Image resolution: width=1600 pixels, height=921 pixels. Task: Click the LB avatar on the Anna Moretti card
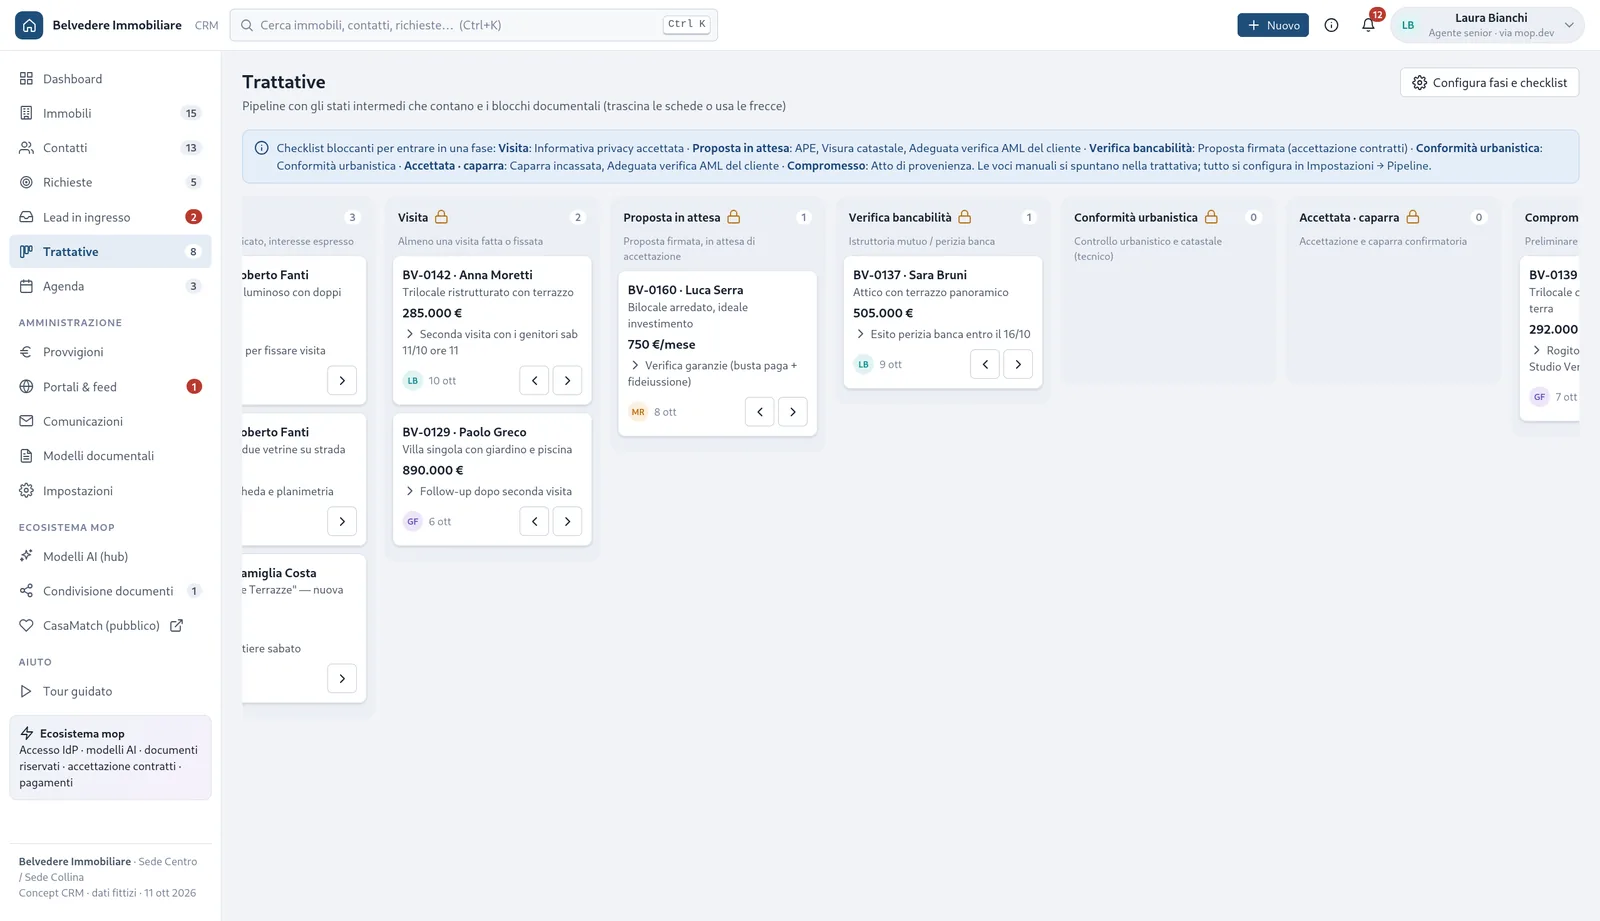(412, 381)
